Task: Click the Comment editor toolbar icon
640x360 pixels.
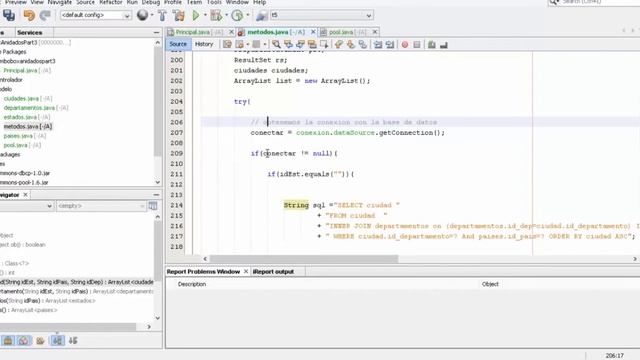Action: pyautogui.click(x=431, y=44)
